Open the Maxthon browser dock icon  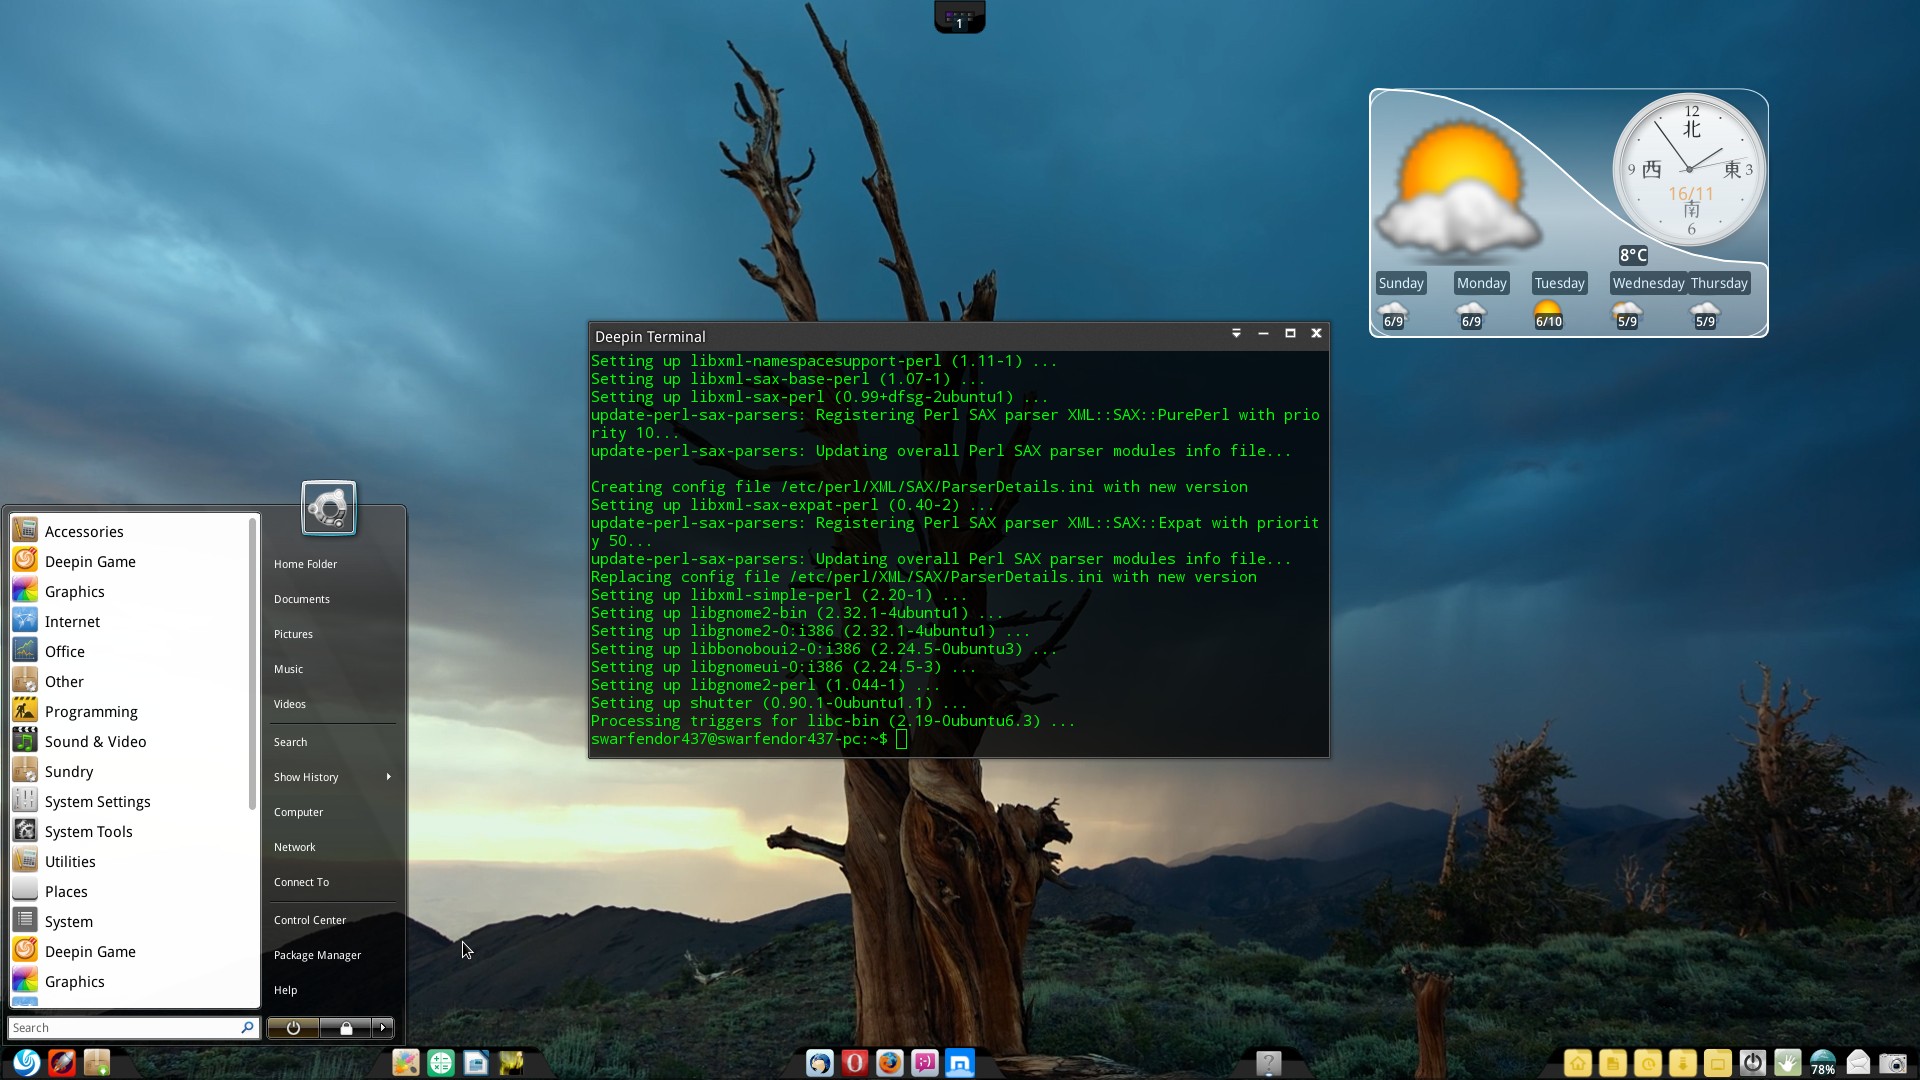[x=959, y=1063]
